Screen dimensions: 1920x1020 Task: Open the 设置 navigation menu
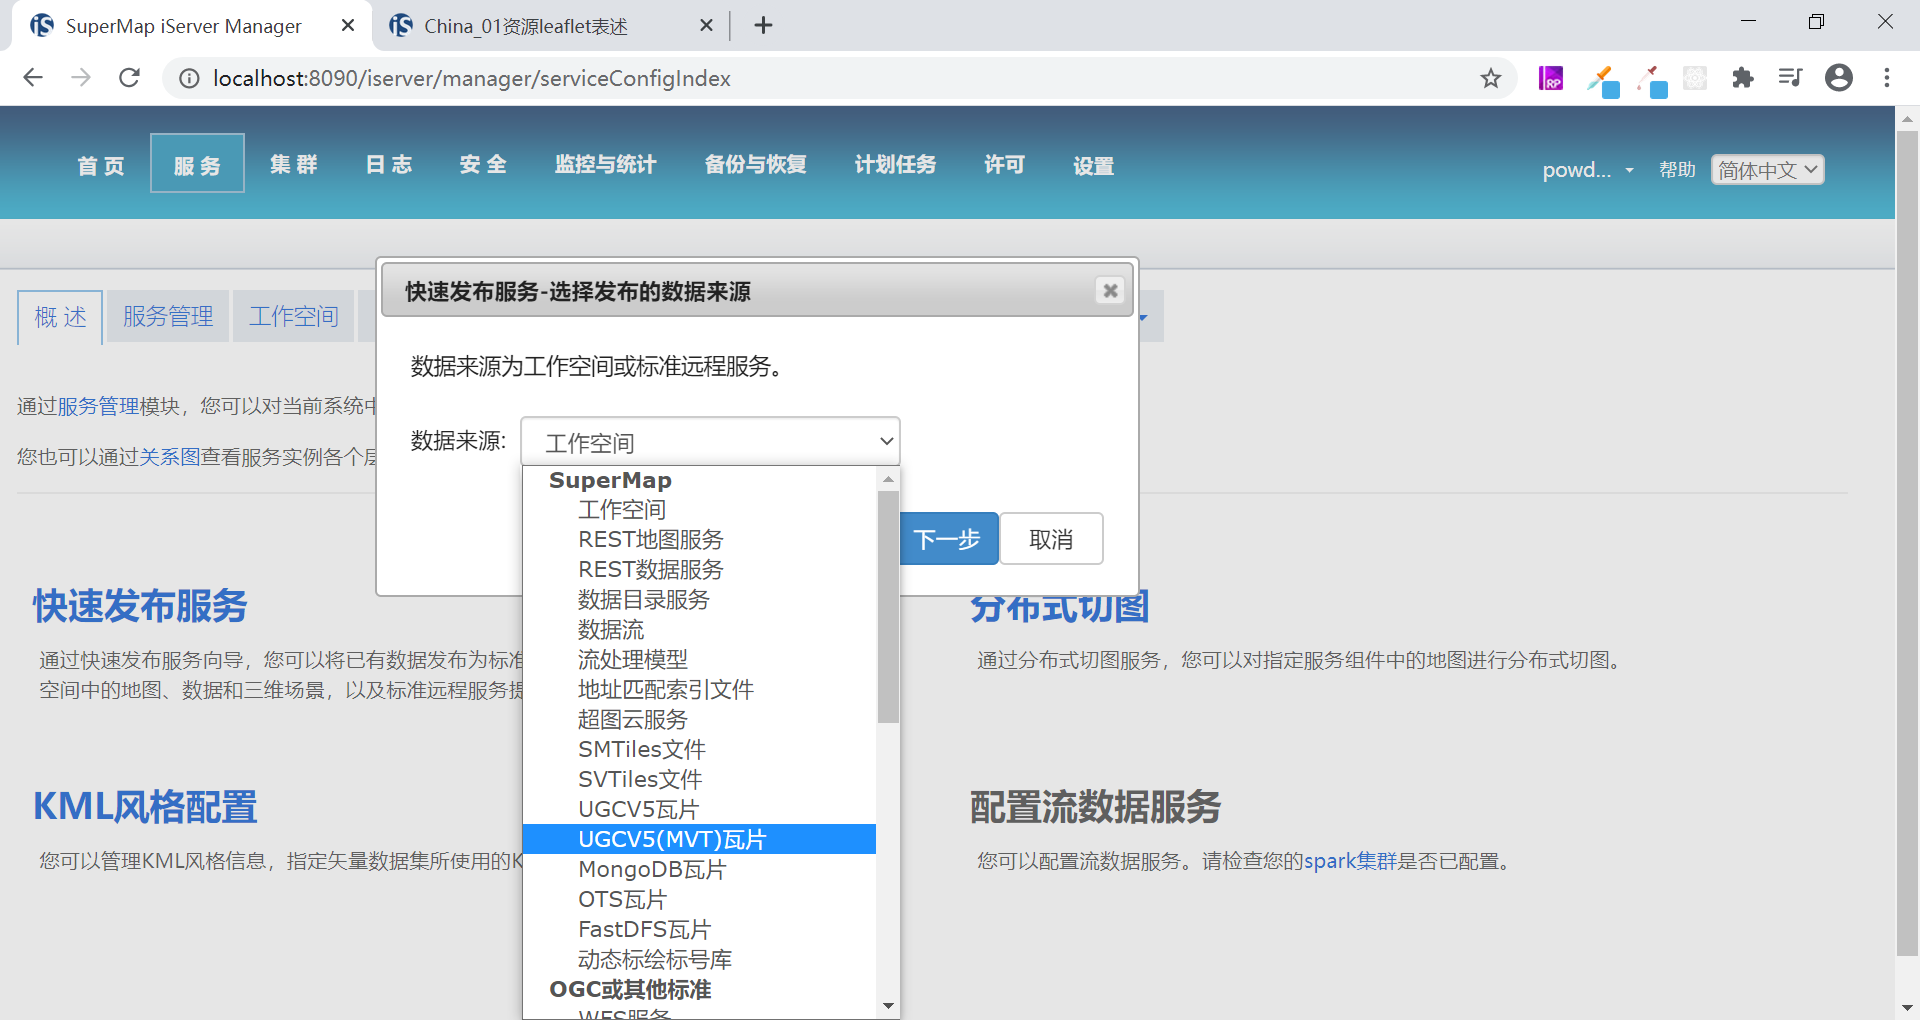pos(1093,165)
